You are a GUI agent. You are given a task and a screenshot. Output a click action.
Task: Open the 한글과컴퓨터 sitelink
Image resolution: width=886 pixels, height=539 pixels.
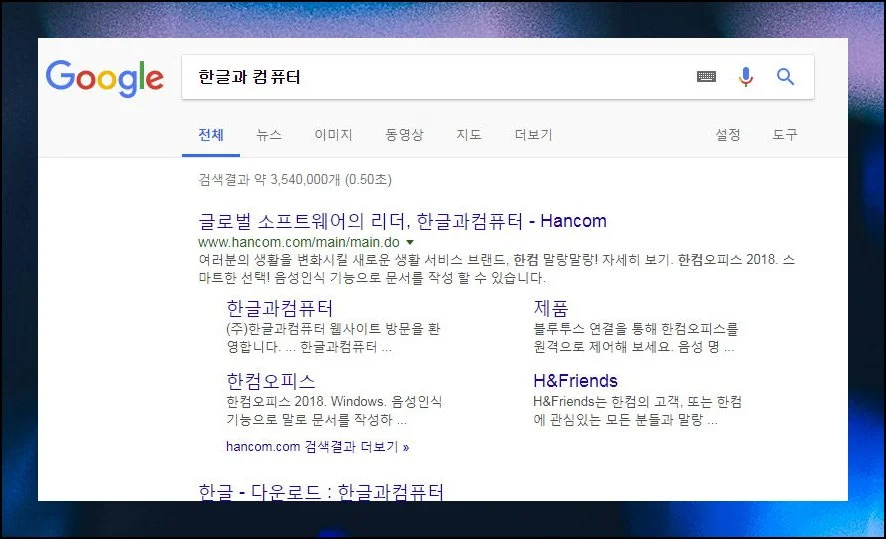tap(279, 308)
